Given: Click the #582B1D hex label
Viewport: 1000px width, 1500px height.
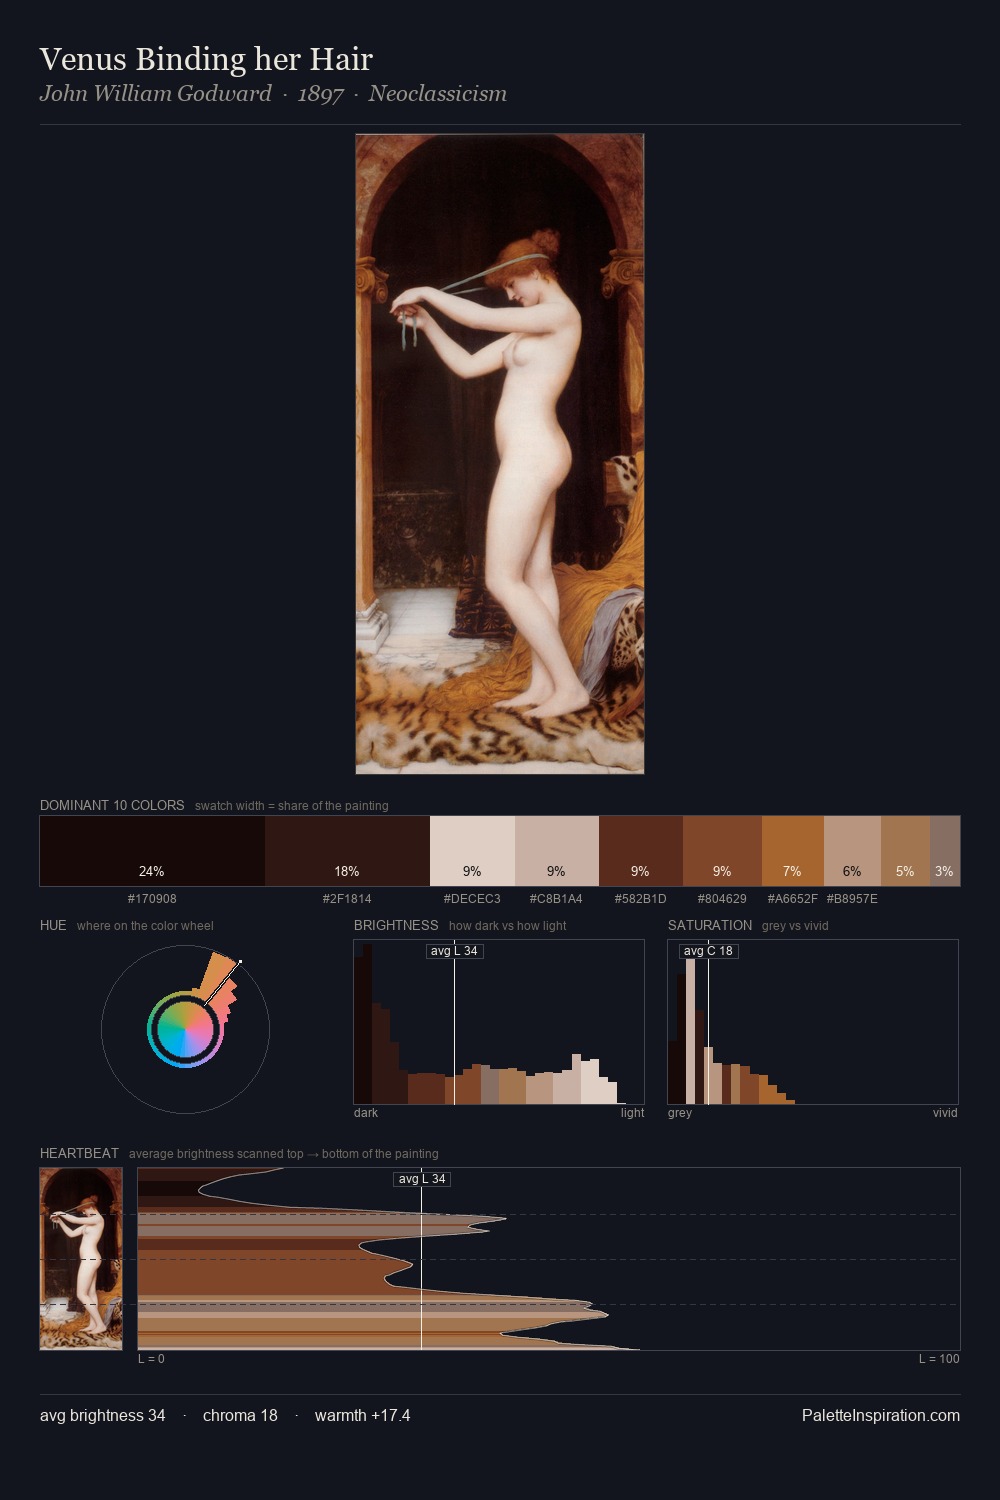Looking at the screenshot, I should pos(640,899).
